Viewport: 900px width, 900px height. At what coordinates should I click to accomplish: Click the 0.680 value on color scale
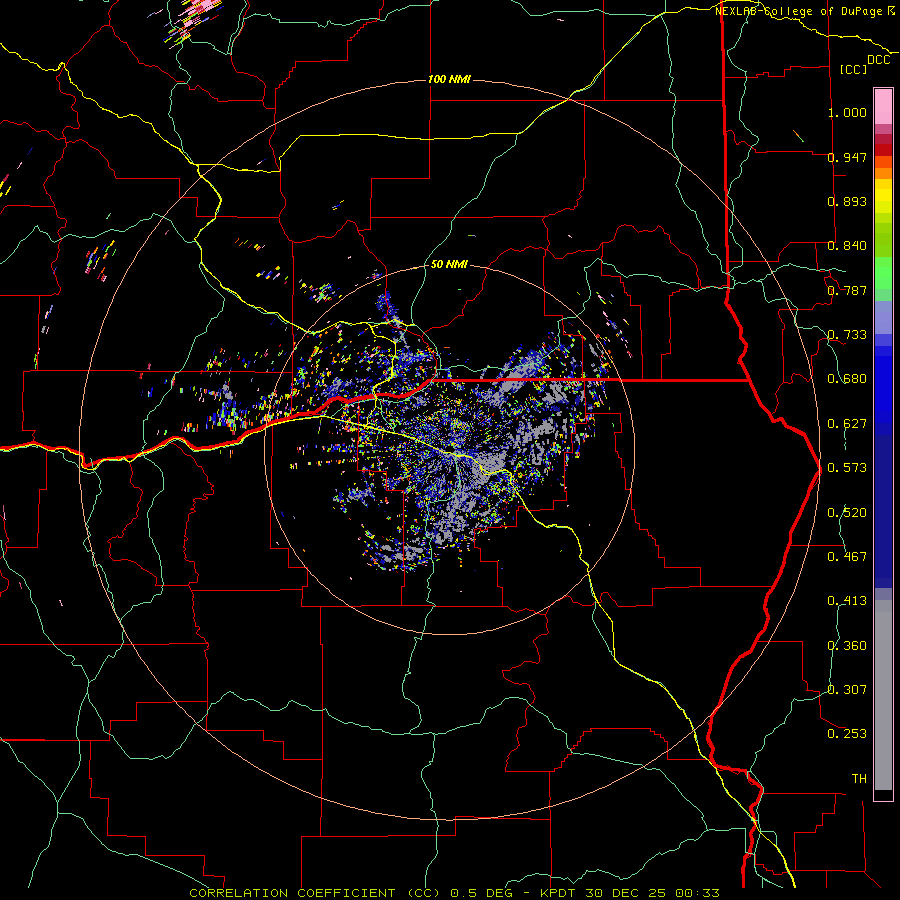point(847,379)
